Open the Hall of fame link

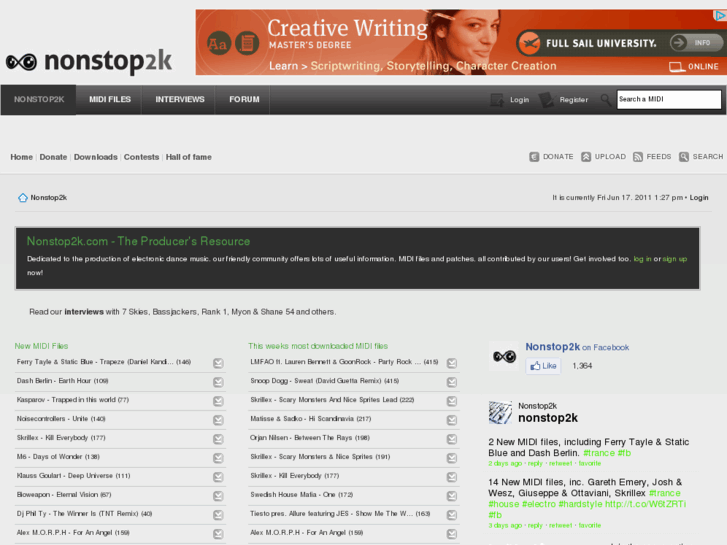[189, 157]
